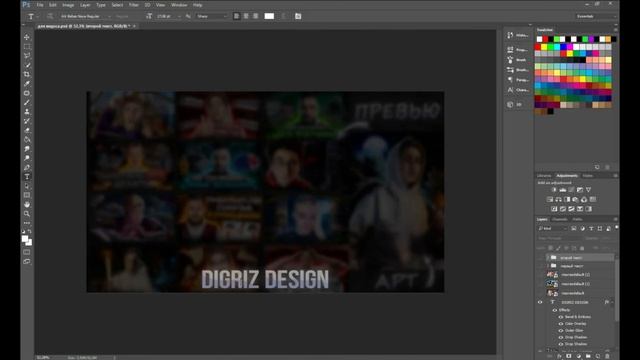Open the Character collapsed panel icon
This screenshot has width=640, height=360.
point(510,90)
